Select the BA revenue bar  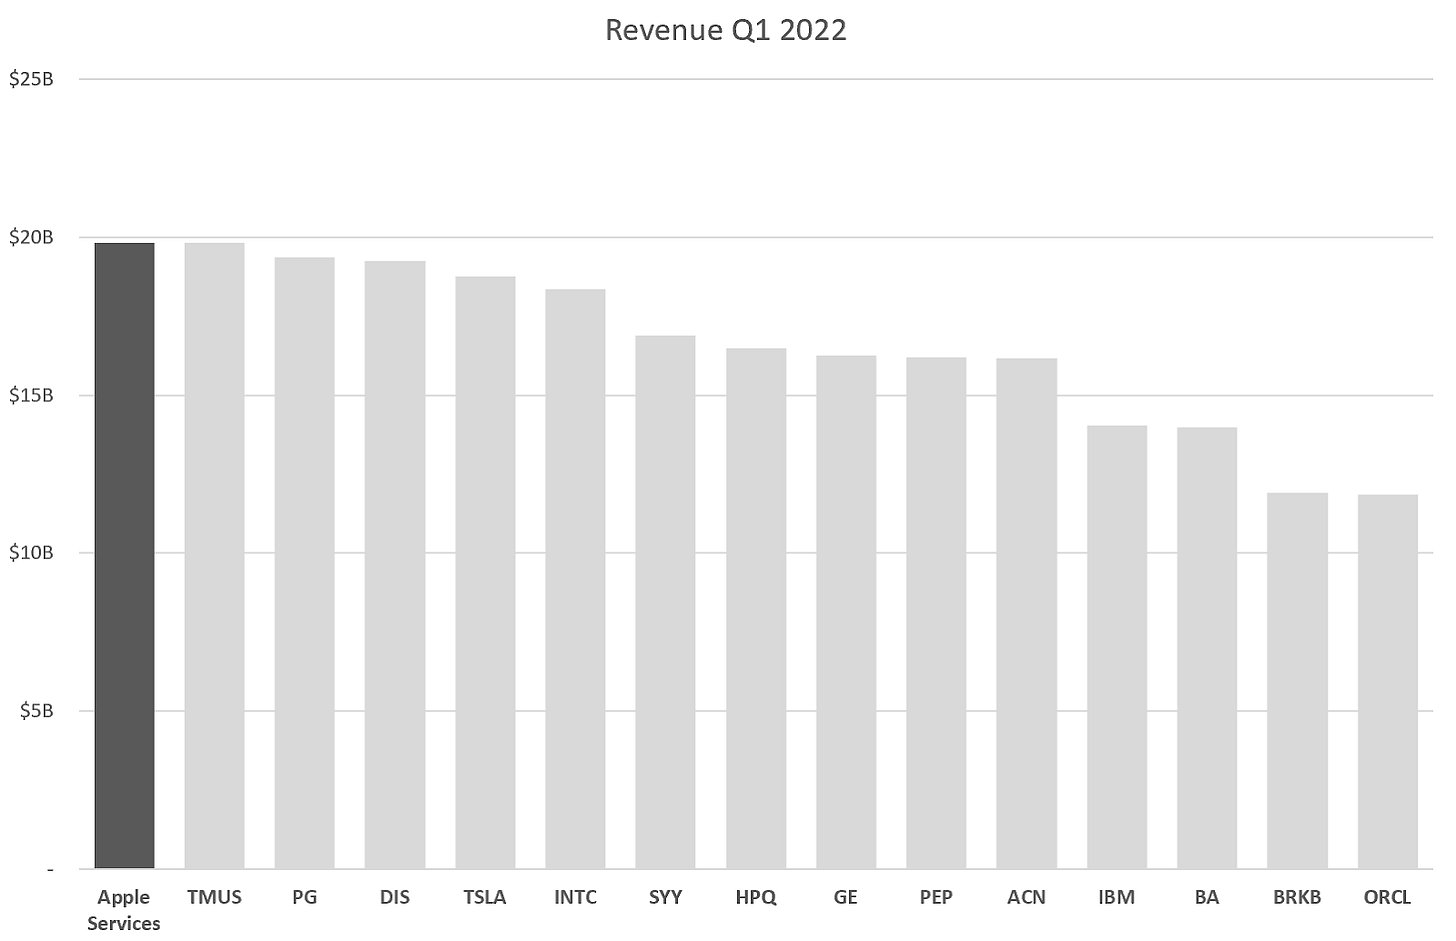(x=1207, y=648)
